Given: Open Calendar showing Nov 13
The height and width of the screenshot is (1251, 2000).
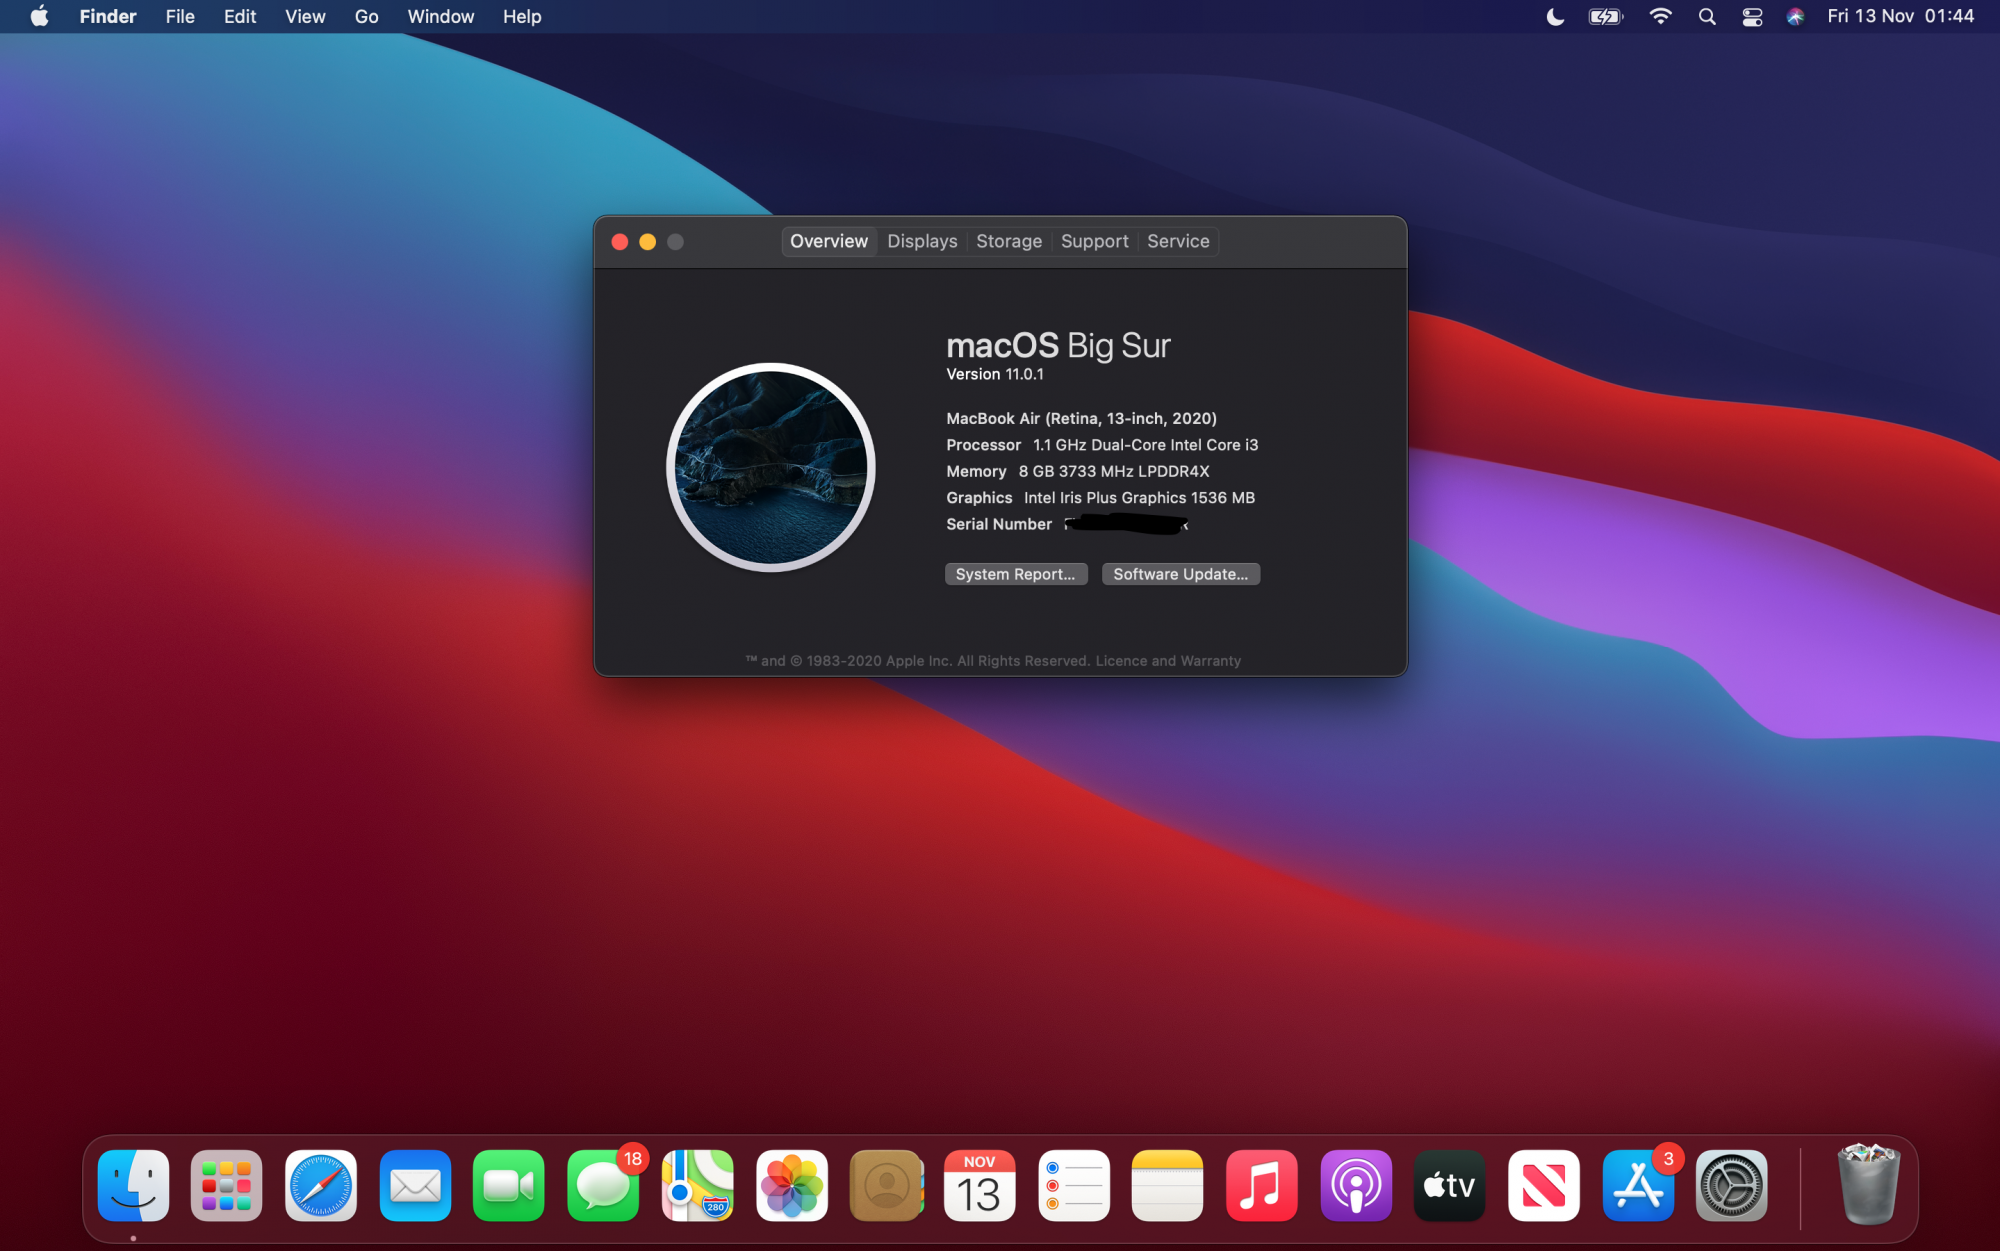Looking at the screenshot, I should pyautogui.click(x=980, y=1186).
